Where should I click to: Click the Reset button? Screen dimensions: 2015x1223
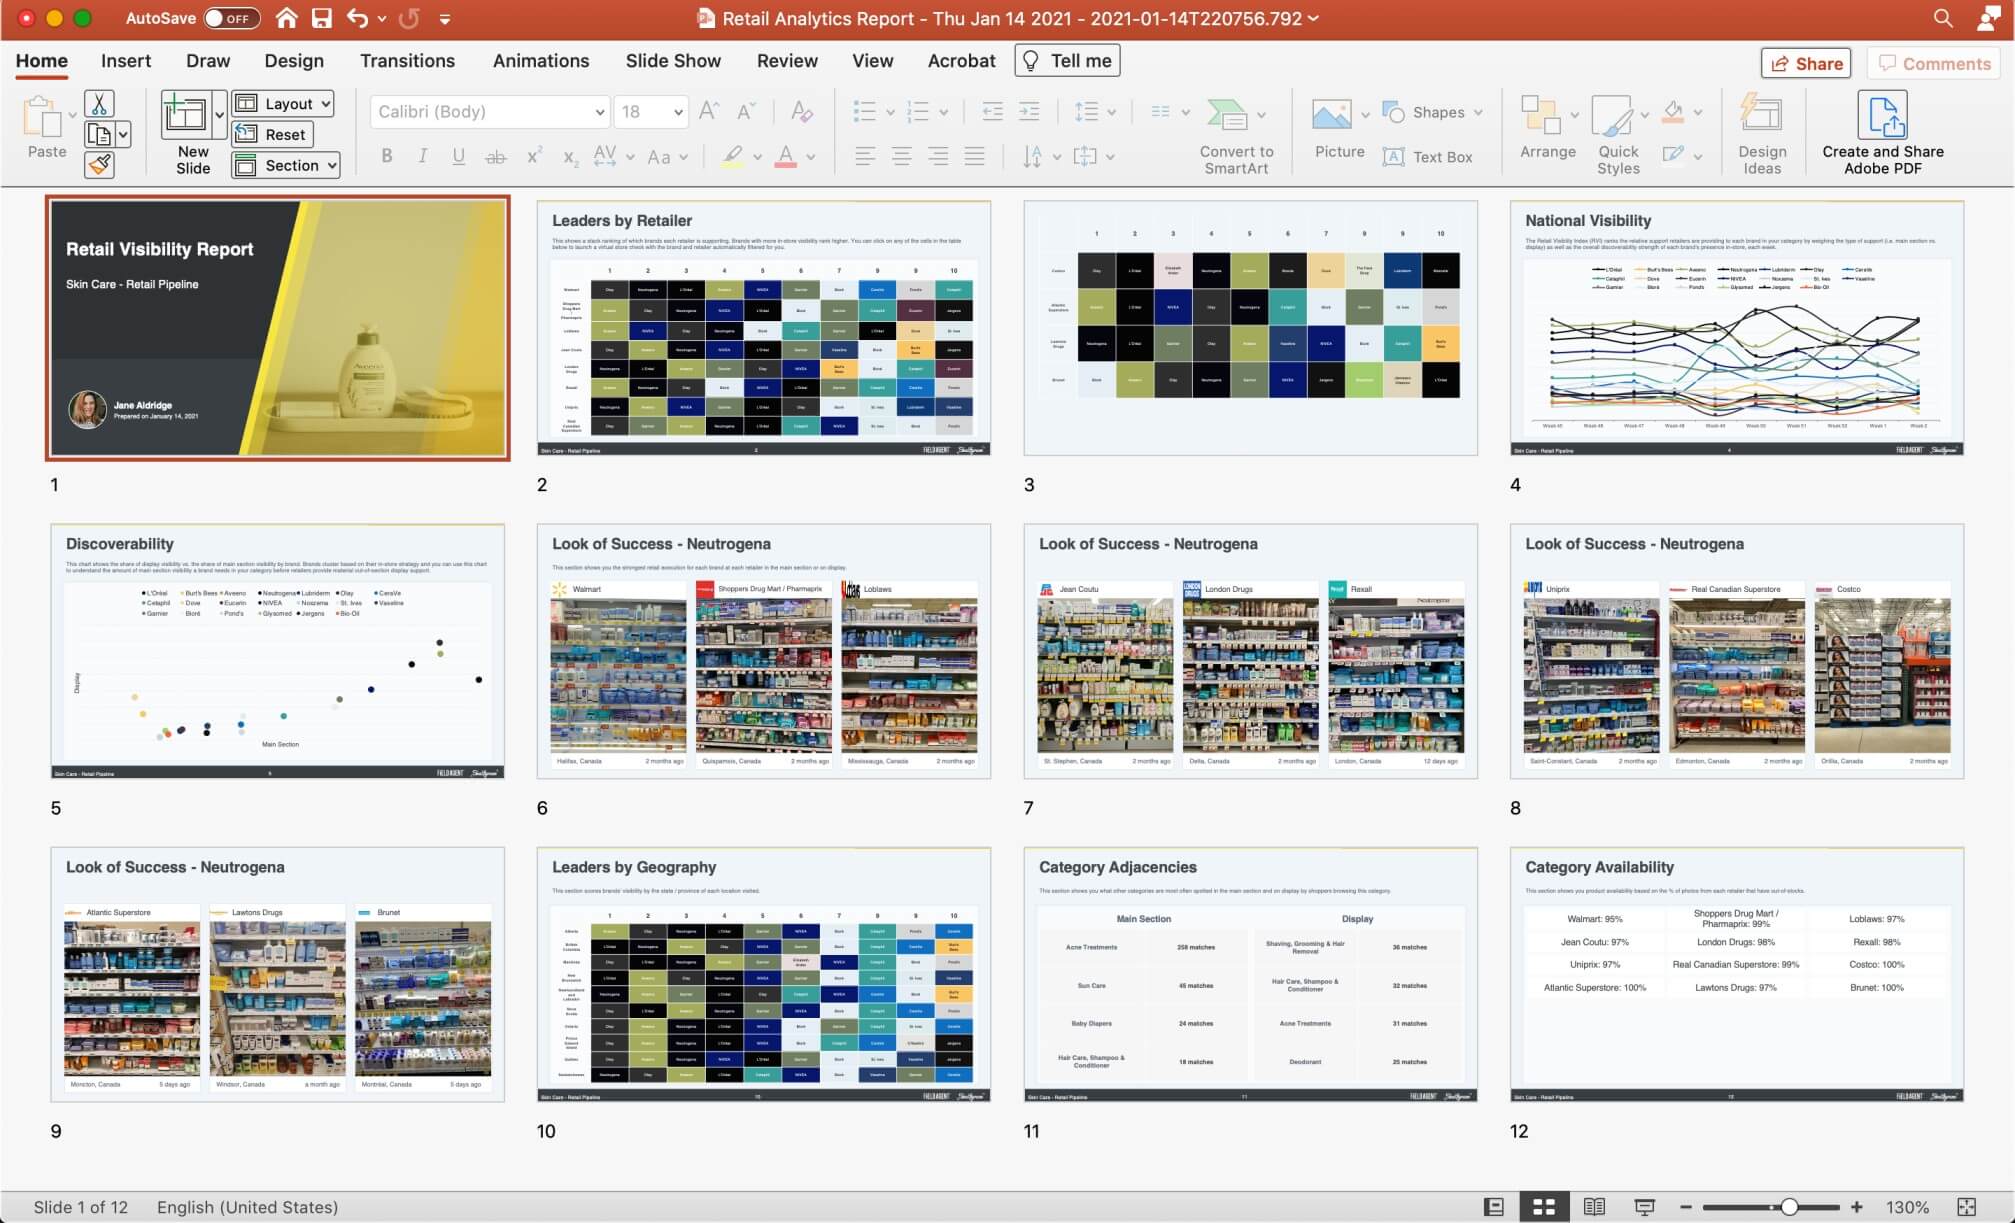(x=273, y=134)
